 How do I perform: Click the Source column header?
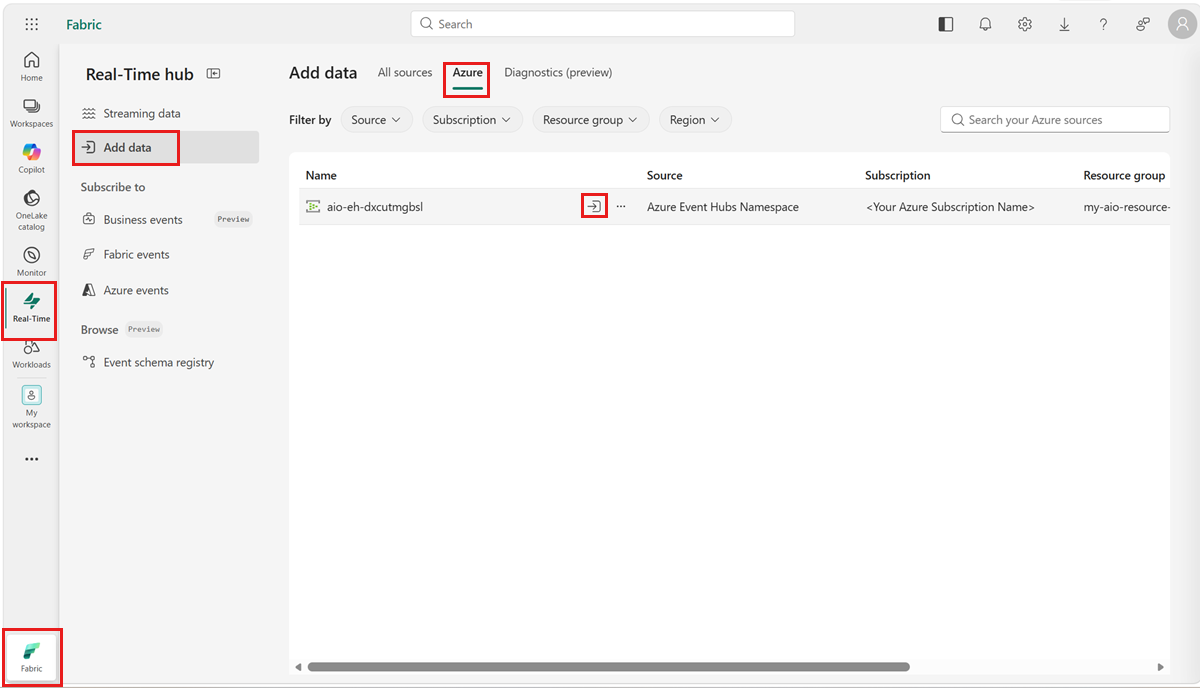(x=664, y=175)
